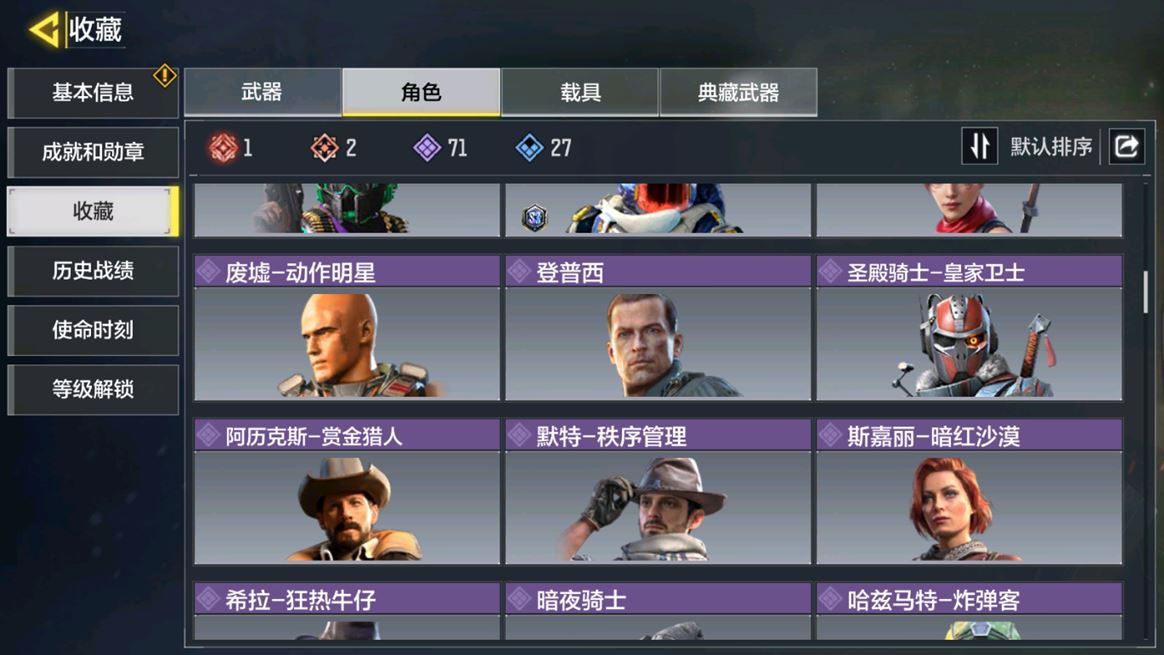The image size is (1164, 655).
Task: Select the purple epic rarity filter showing 71
Action: point(427,148)
